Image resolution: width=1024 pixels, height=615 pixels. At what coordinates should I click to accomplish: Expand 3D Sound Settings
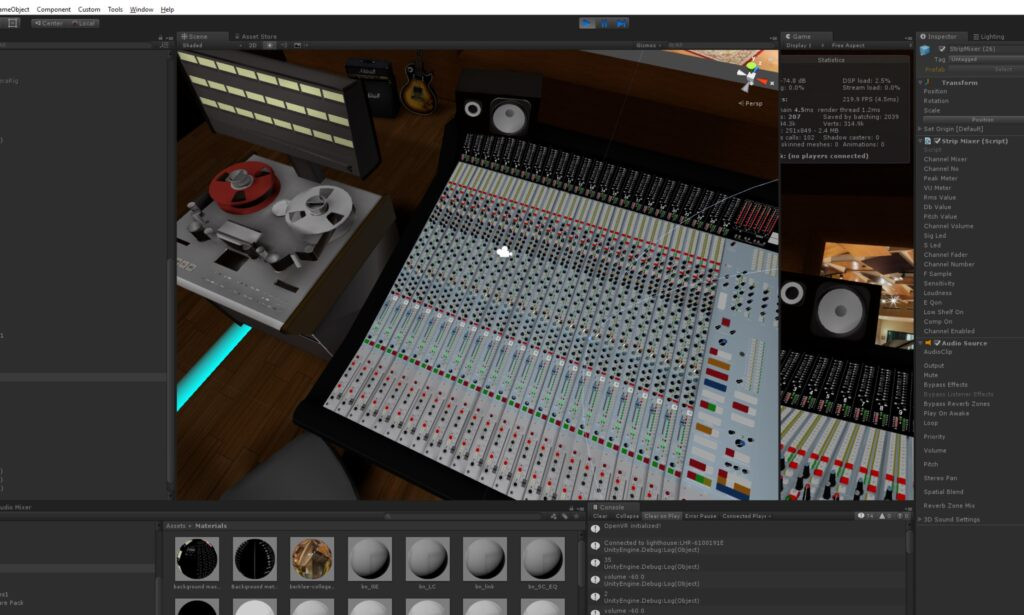tap(921, 520)
